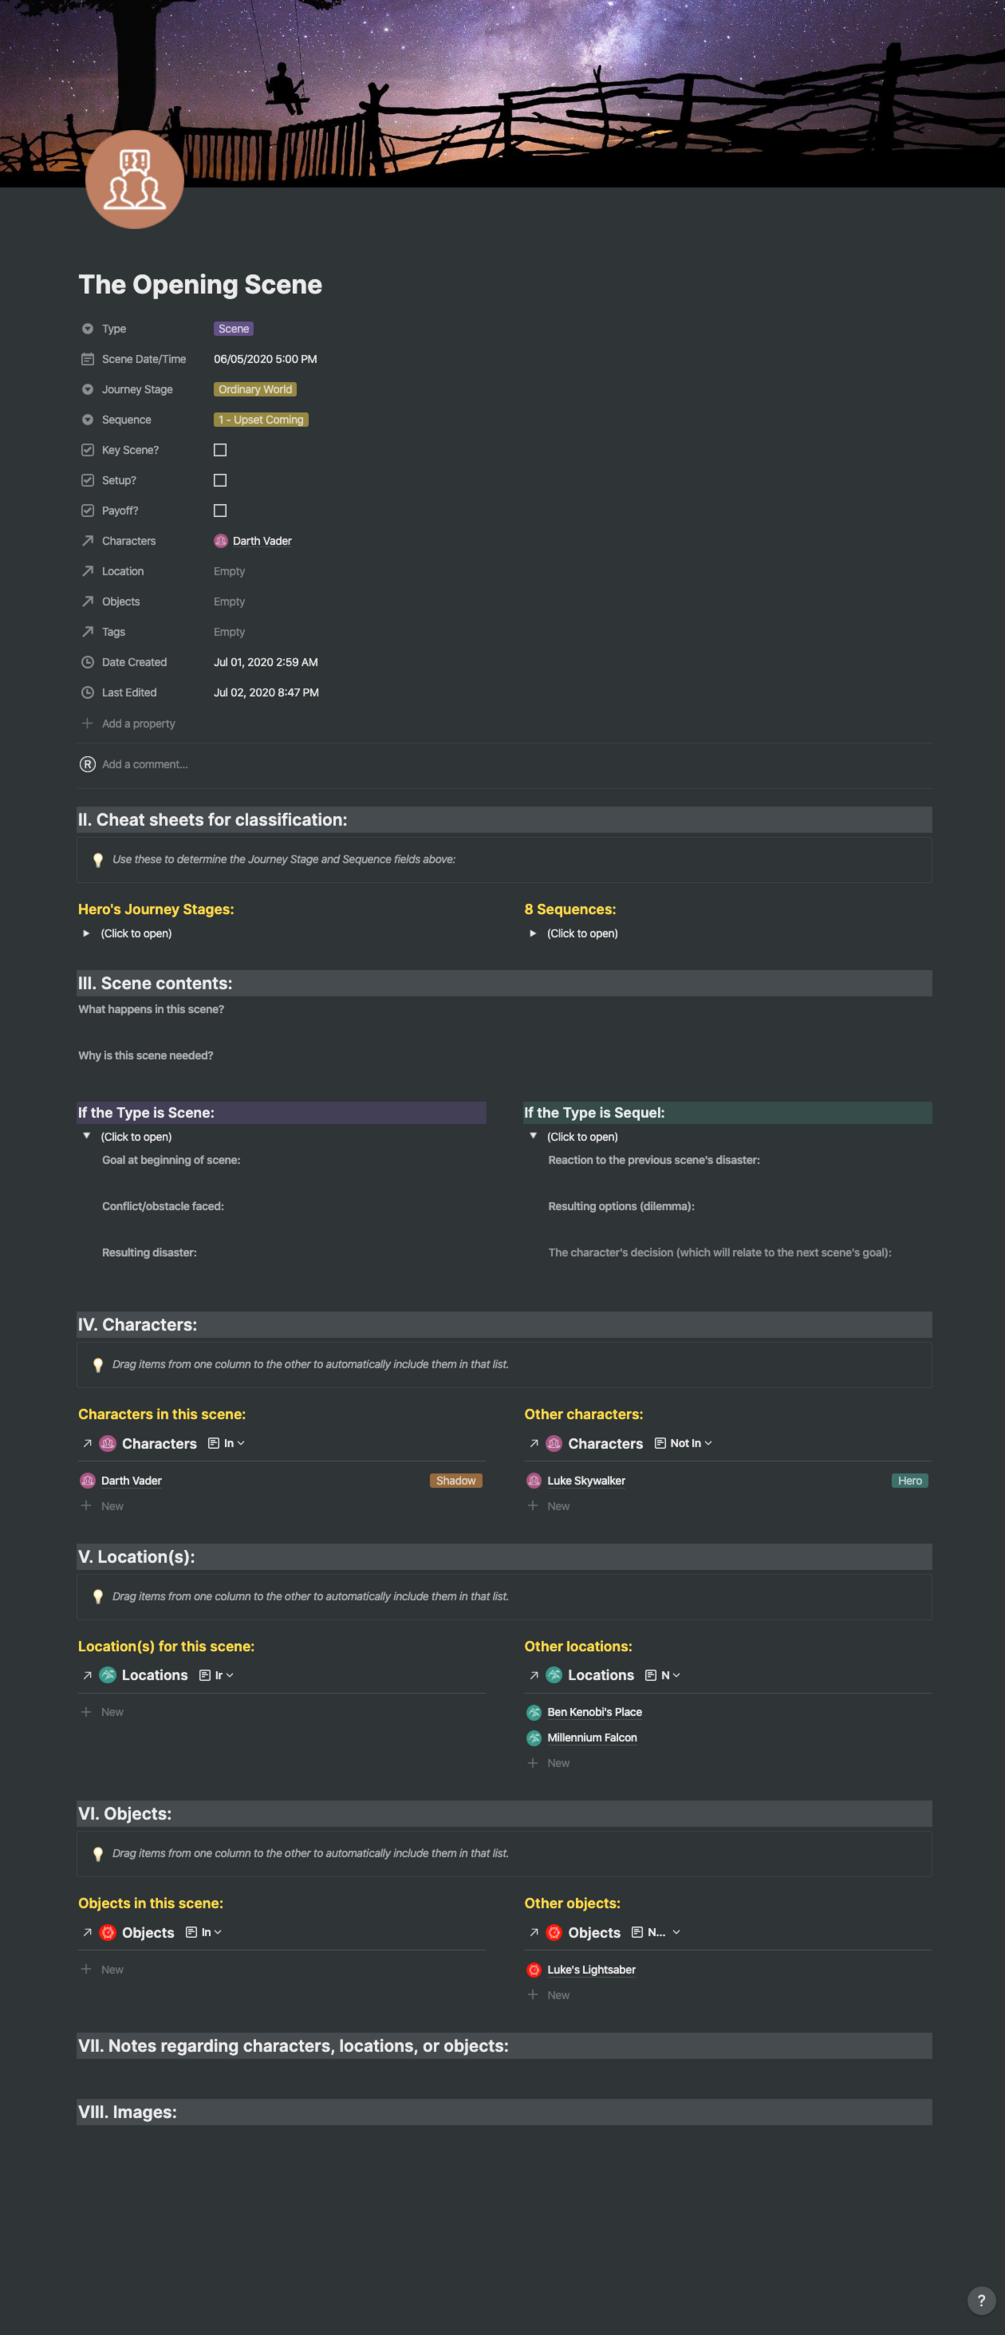
Task: Click the Luke Skywalker character icon
Action: 534,1481
